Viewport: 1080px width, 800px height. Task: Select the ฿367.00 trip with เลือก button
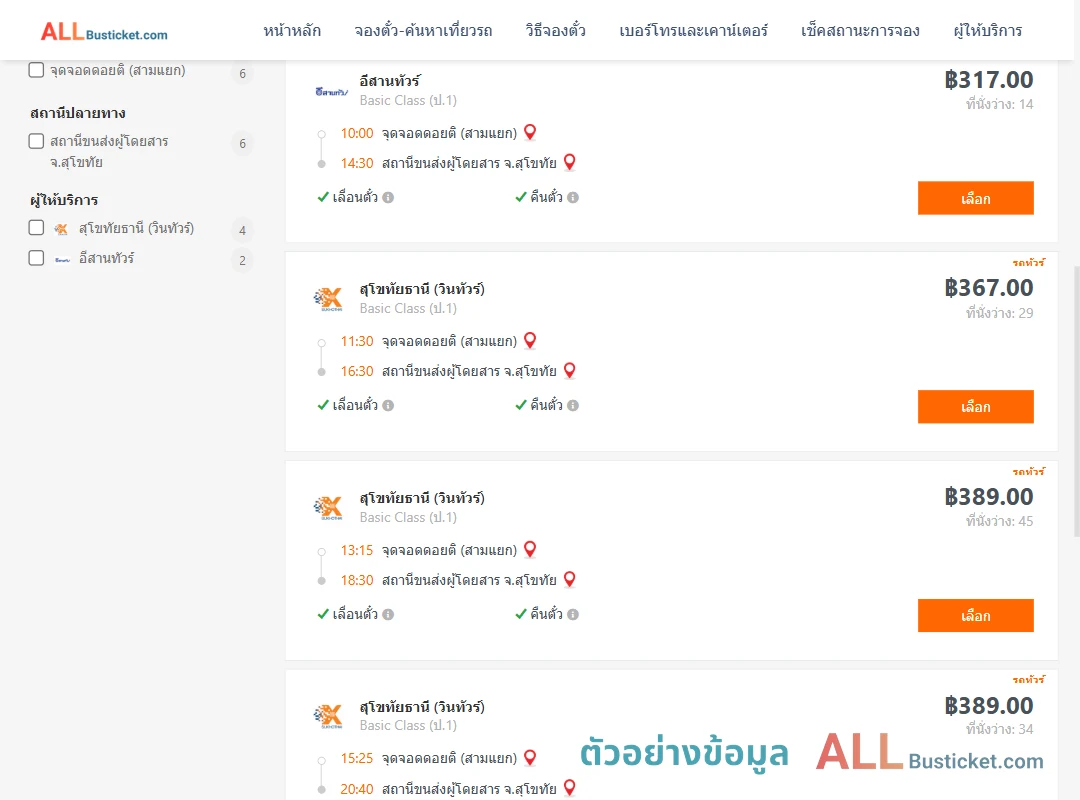click(x=975, y=407)
